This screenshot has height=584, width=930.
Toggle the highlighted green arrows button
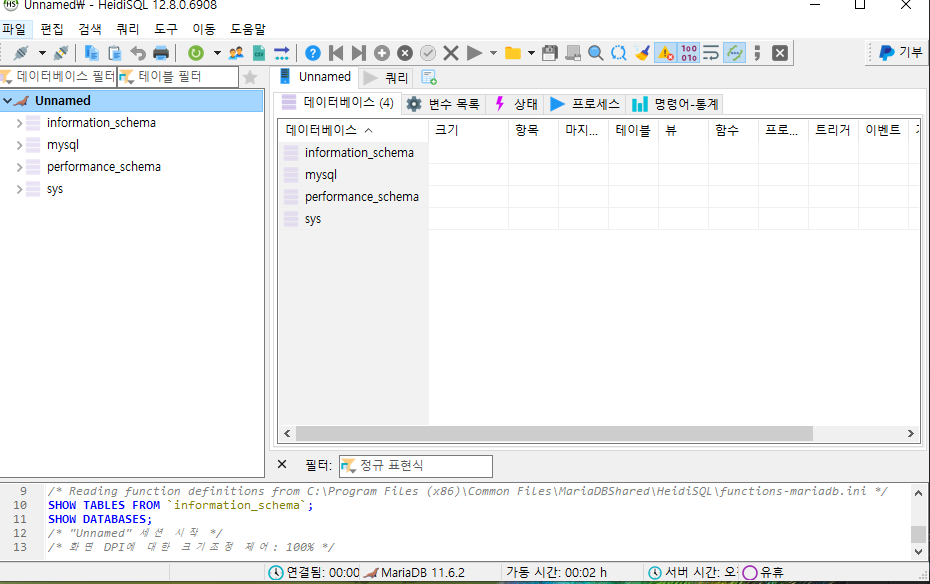(734, 53)
